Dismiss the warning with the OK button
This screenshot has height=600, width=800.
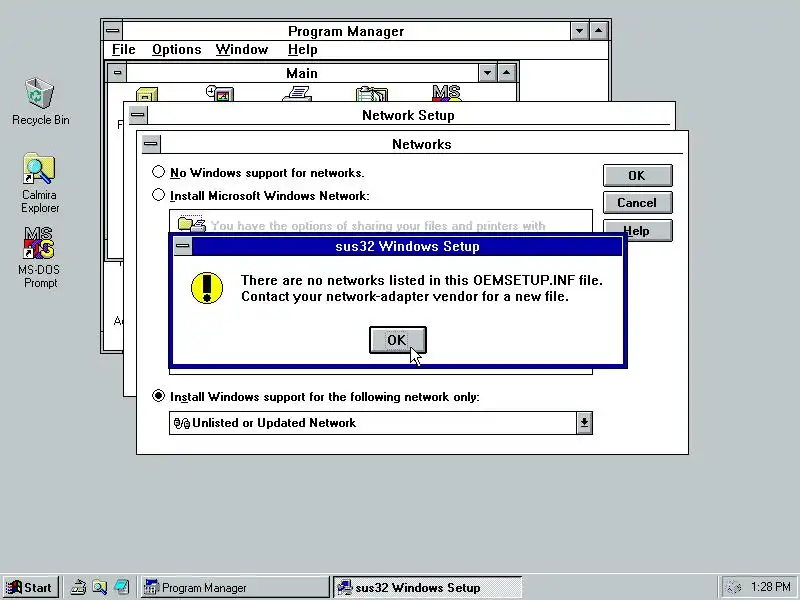tap(397, 340)
